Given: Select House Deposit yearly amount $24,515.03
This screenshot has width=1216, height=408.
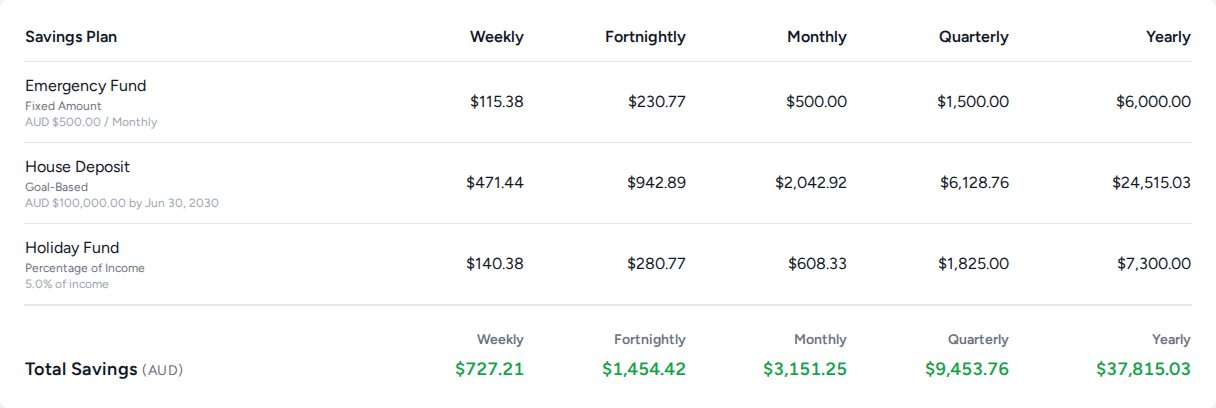Looking at the screenshot, I should [1151, 183].
